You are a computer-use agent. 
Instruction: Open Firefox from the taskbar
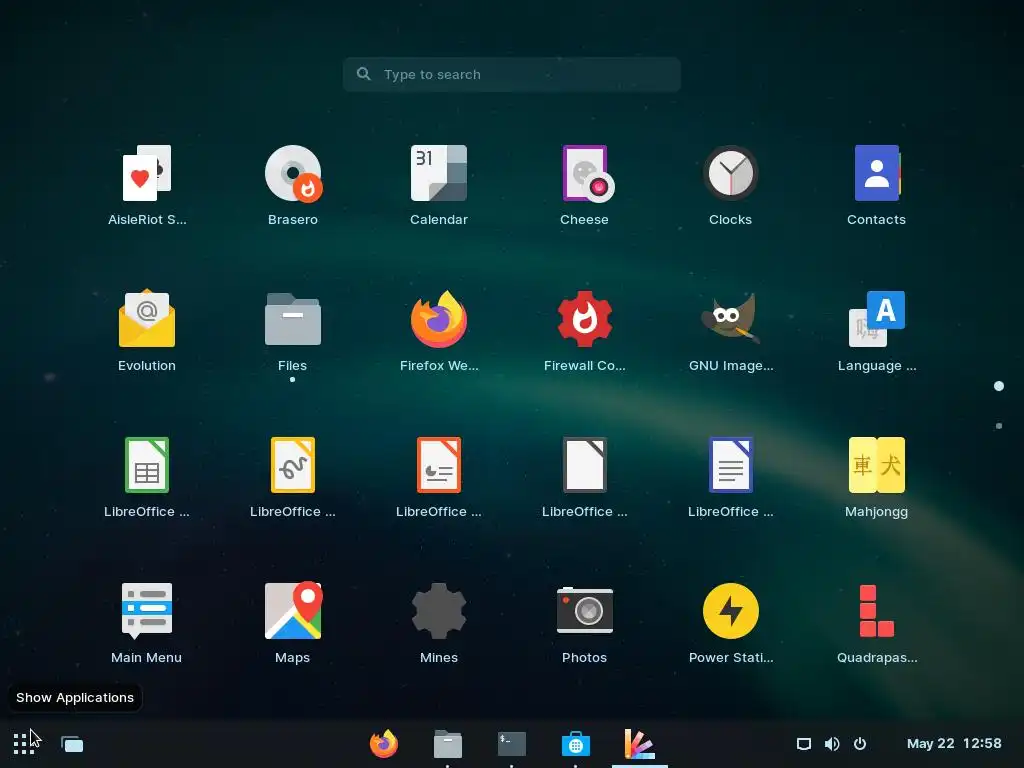coord(383,744)
